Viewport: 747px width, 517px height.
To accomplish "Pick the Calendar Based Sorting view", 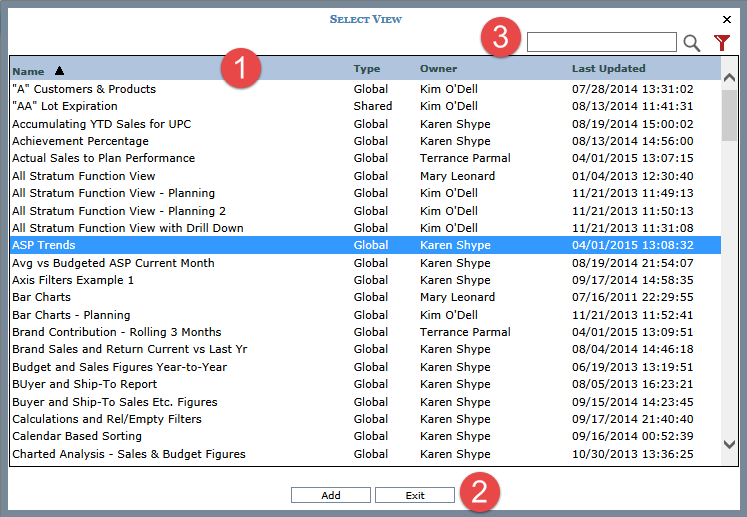I will [x=77, y=436].
